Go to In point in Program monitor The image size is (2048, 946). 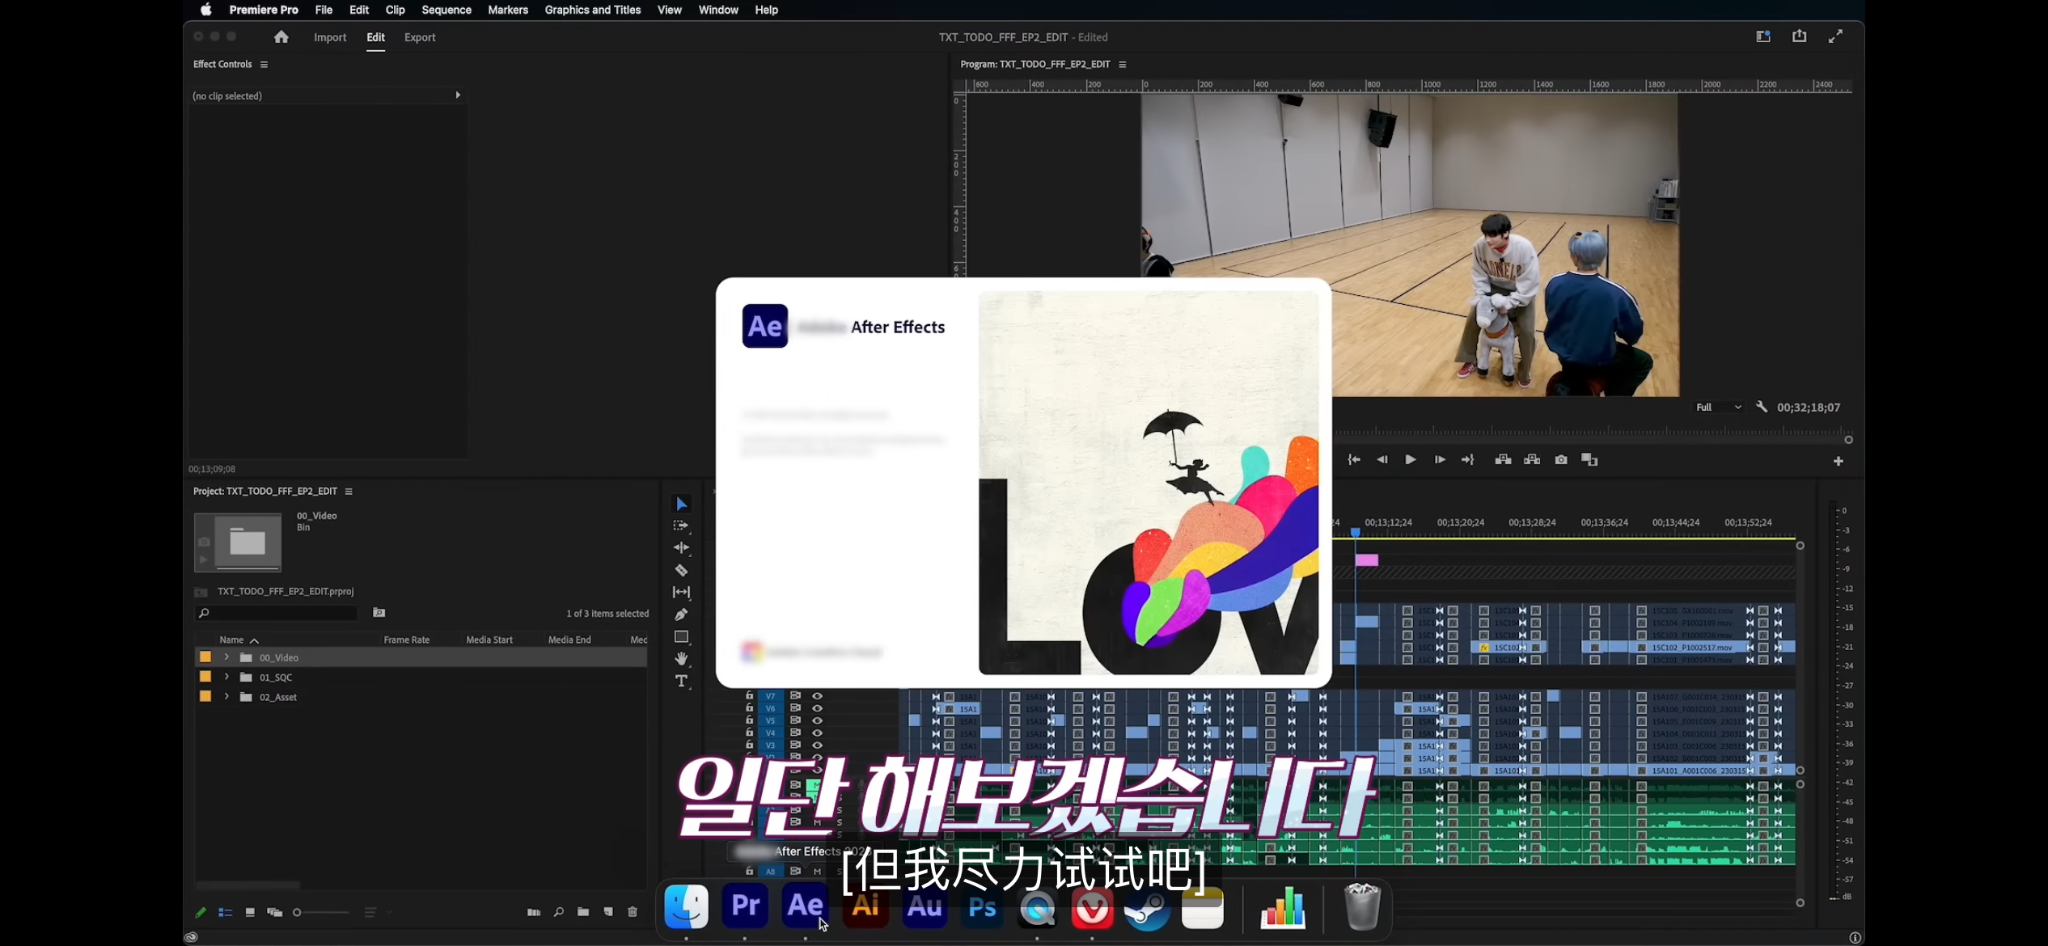pyautogui.click(x=1354, y=460)
